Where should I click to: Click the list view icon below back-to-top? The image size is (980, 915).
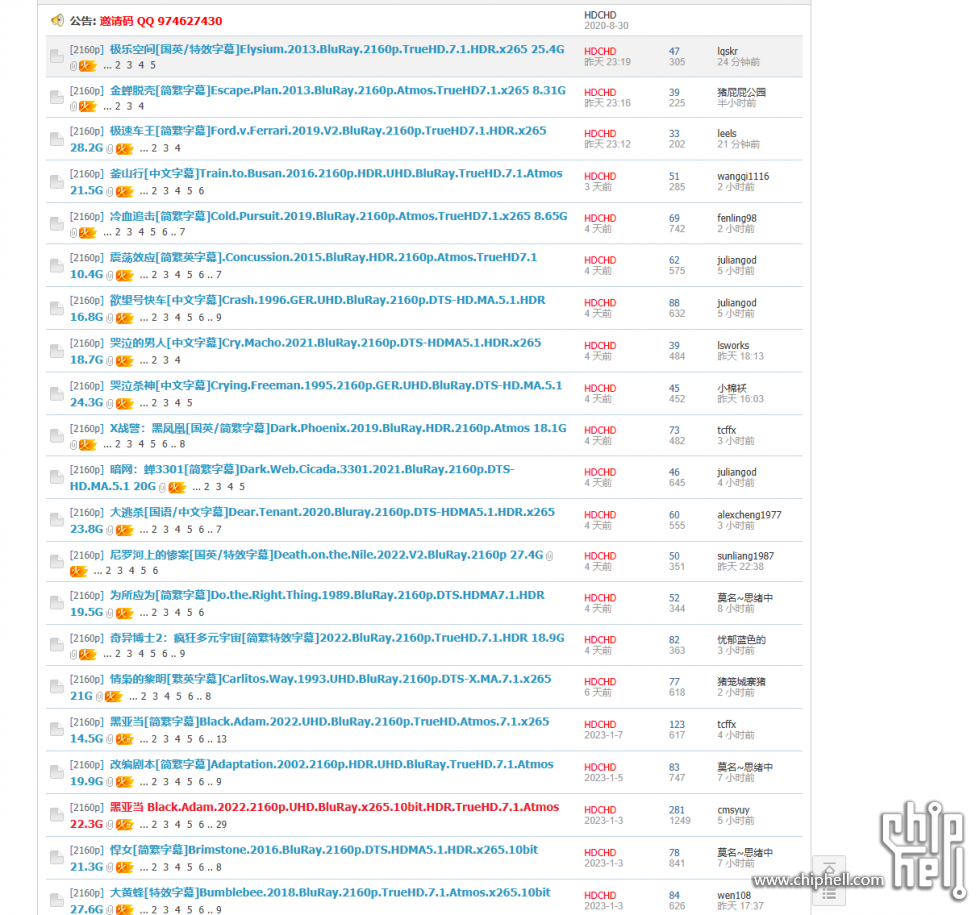point(829,894)
